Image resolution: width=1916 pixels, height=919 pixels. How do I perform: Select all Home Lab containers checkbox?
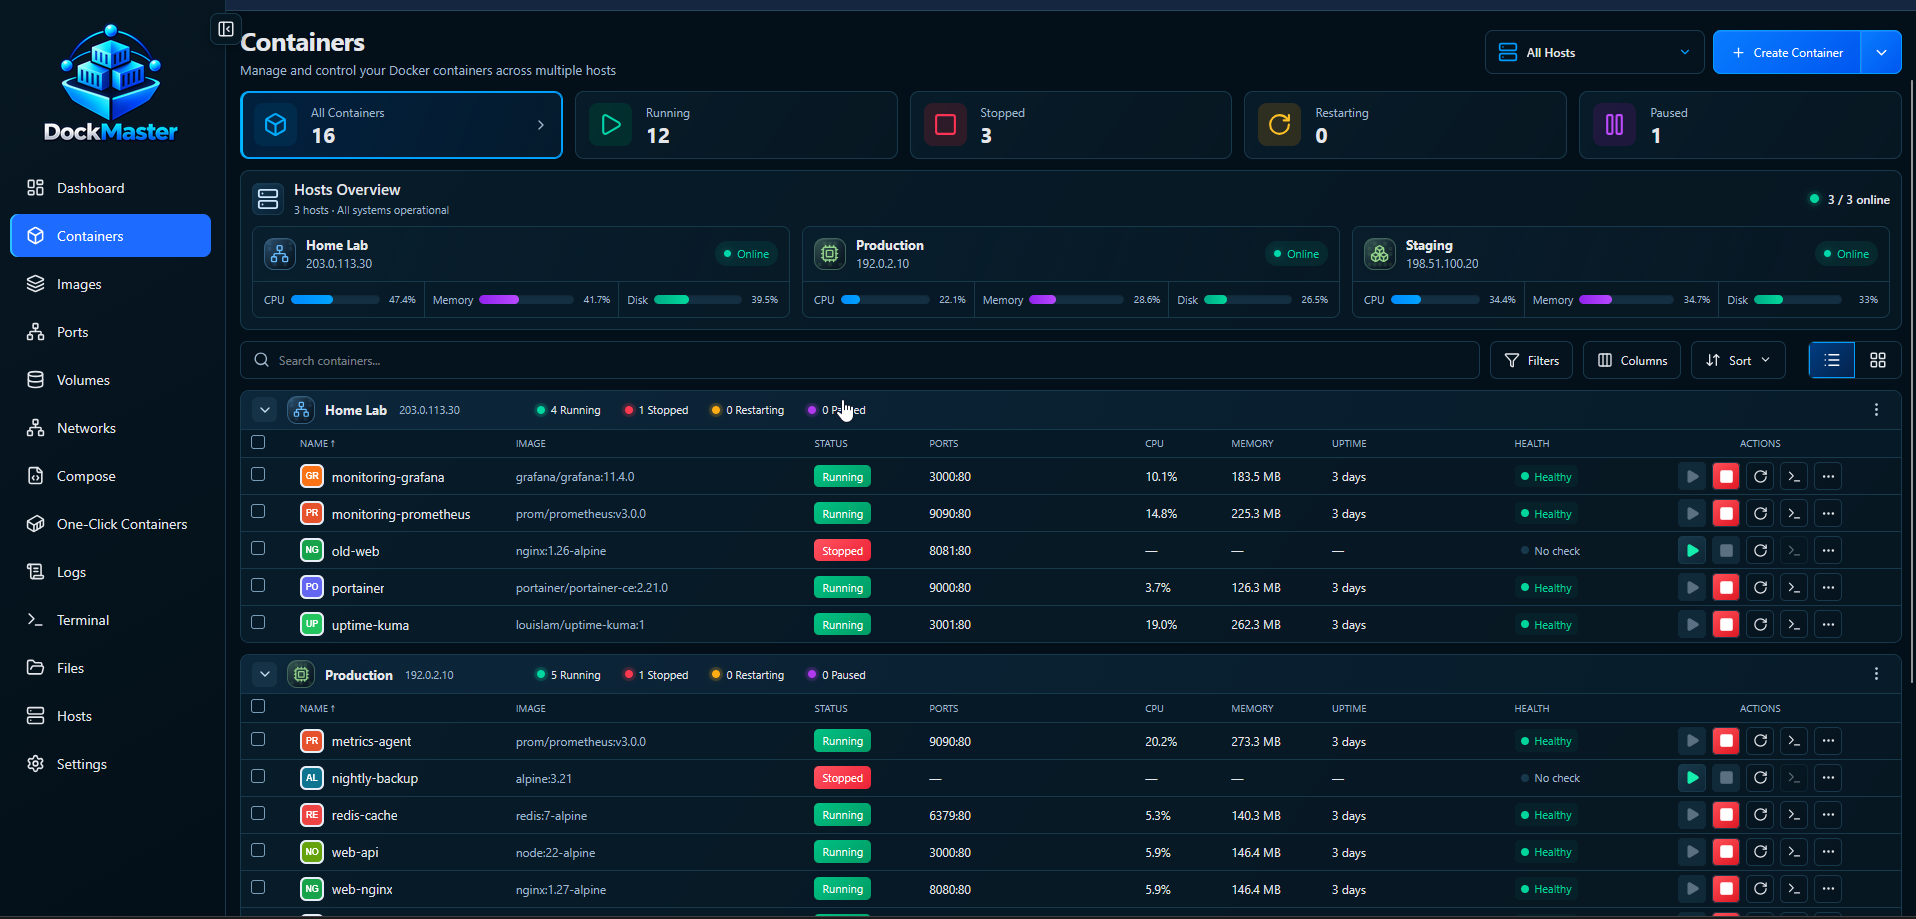coord(258,442)
